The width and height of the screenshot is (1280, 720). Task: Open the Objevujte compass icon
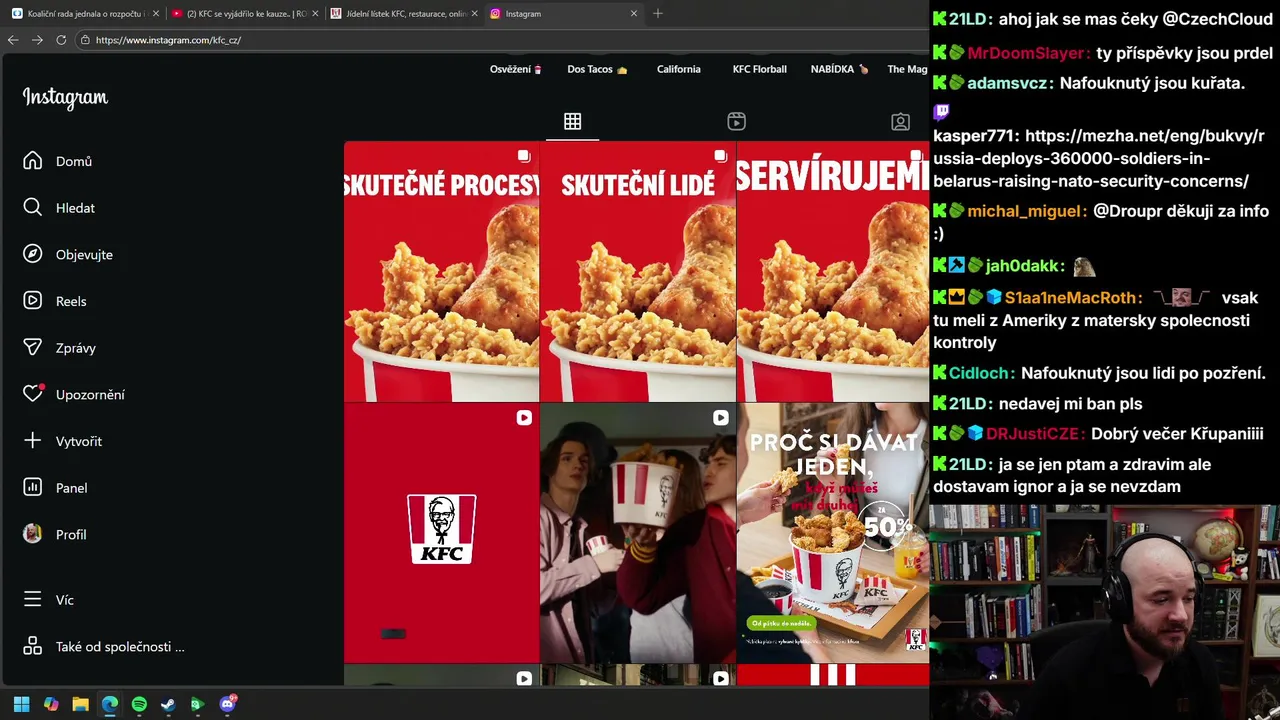click(33, 254)
